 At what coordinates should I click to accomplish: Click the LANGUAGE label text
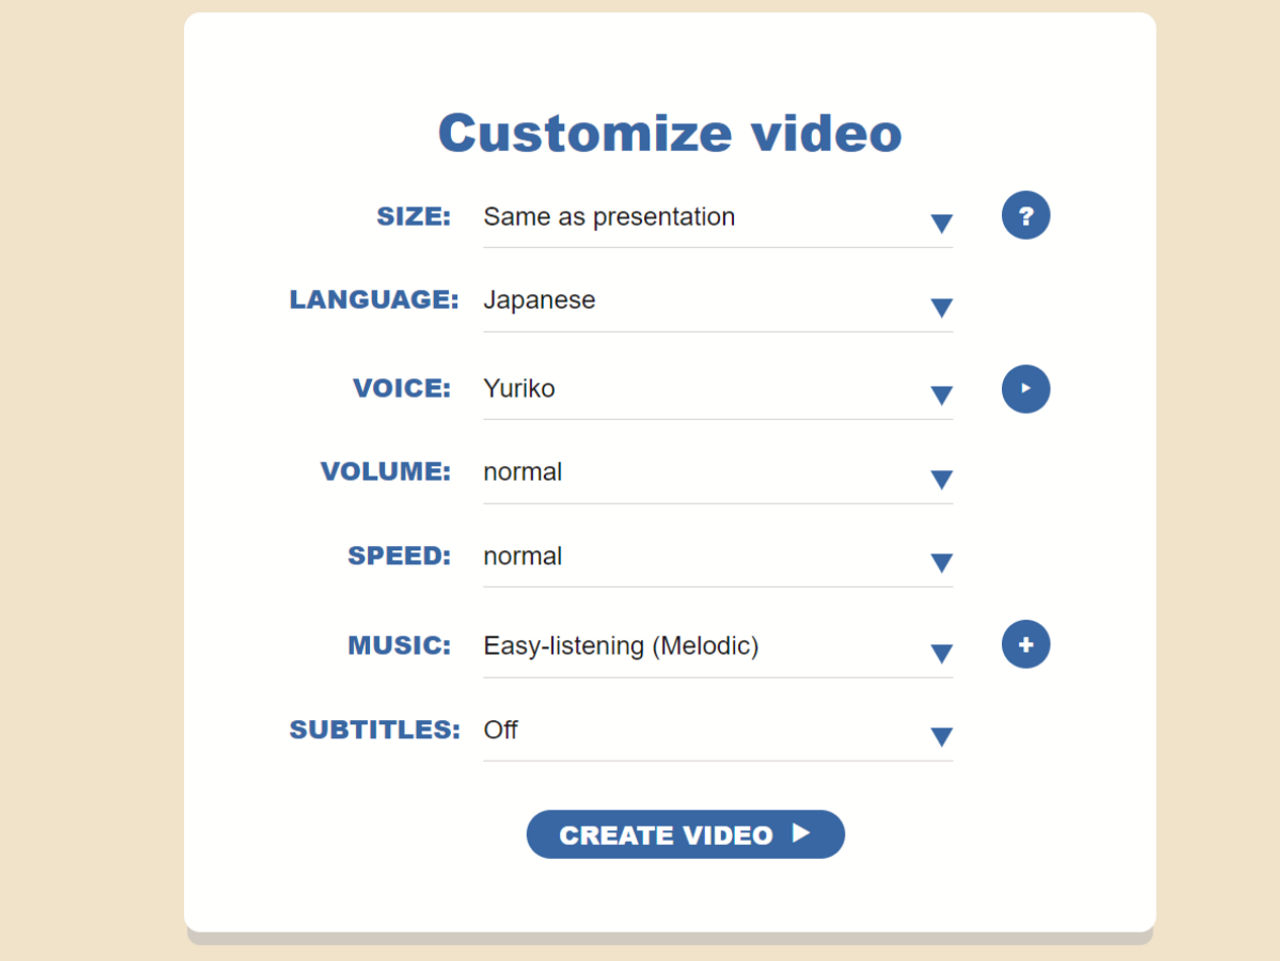373,300
